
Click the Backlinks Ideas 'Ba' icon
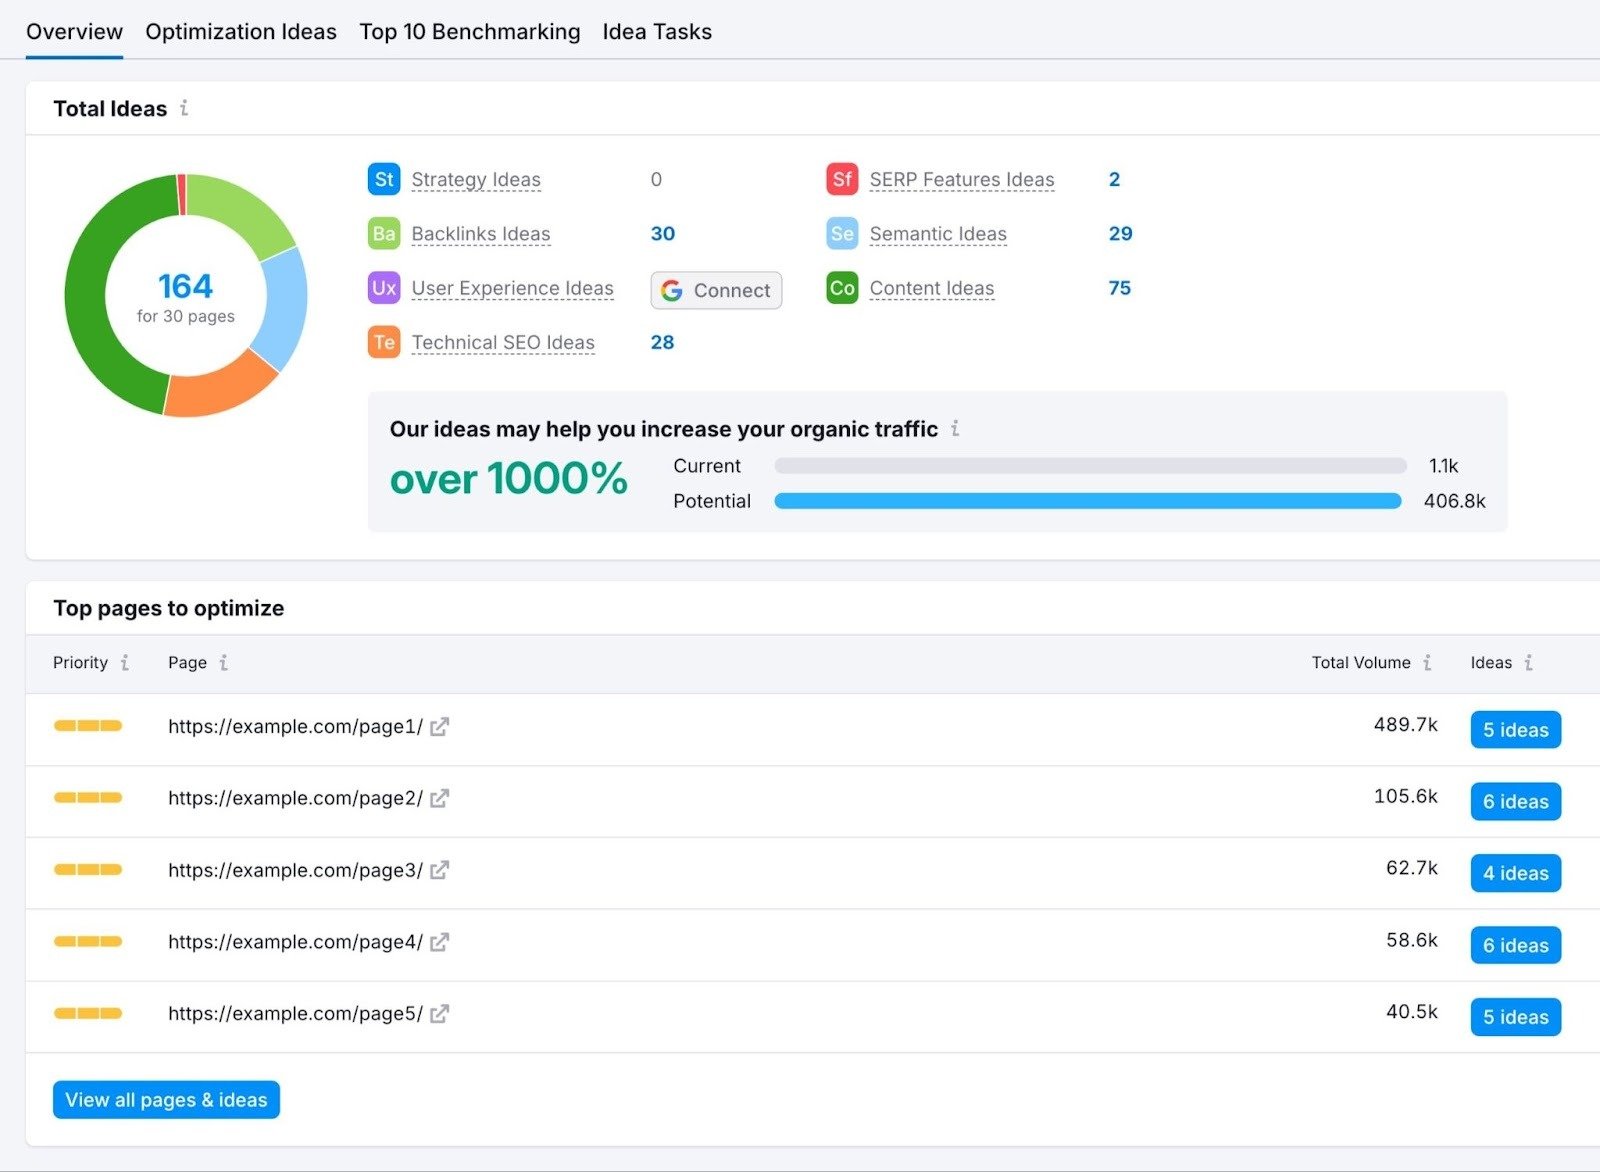point(384,234)
